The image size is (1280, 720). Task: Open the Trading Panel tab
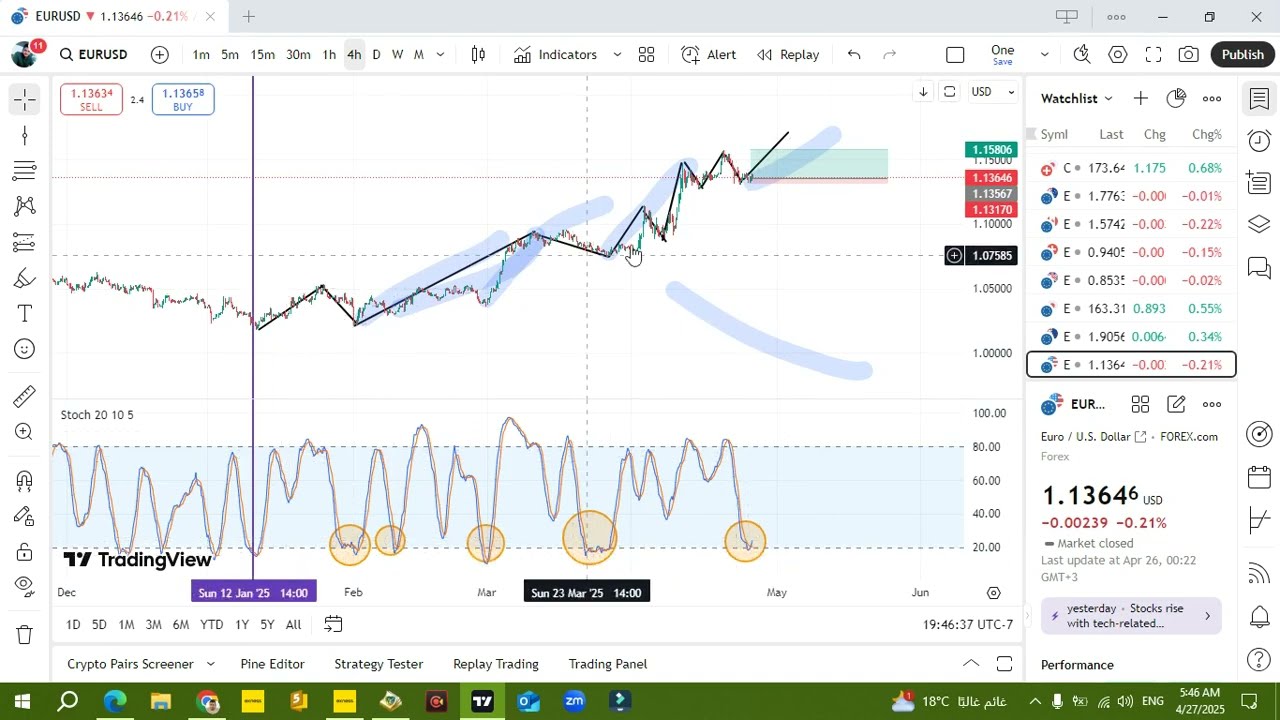pos(608,664)
